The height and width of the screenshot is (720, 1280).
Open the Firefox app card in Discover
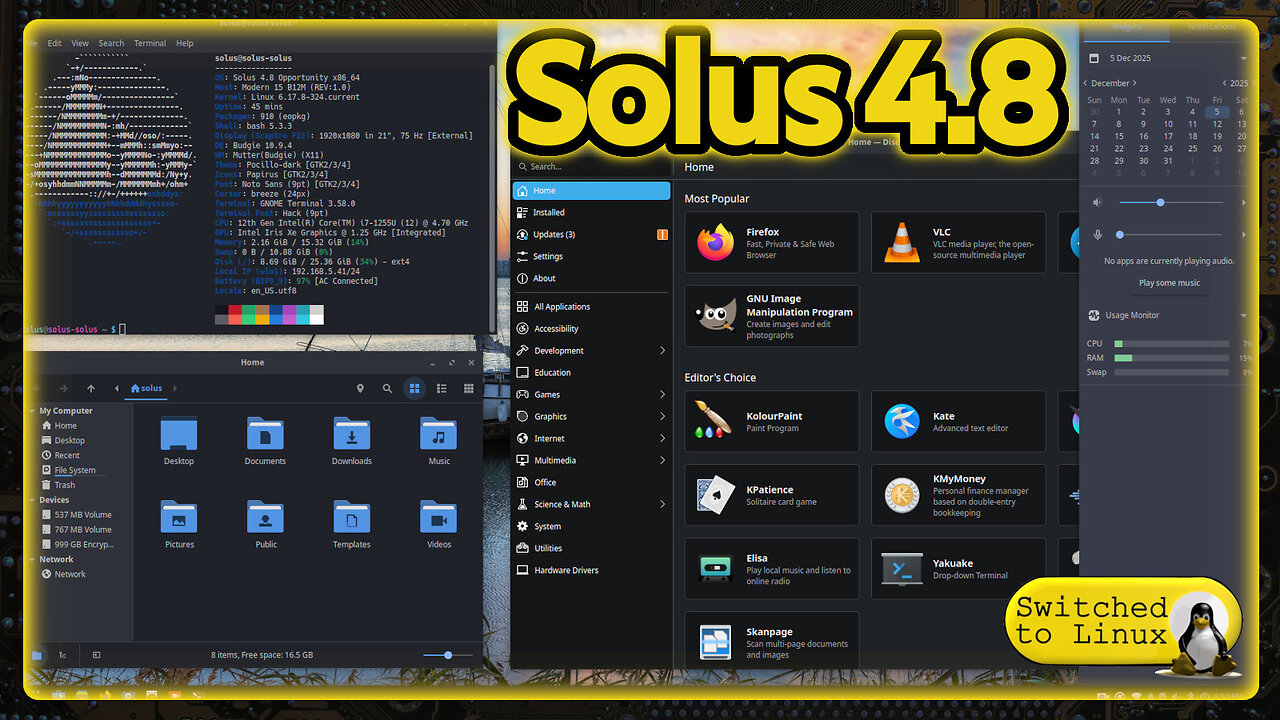[x=772, y=242]
